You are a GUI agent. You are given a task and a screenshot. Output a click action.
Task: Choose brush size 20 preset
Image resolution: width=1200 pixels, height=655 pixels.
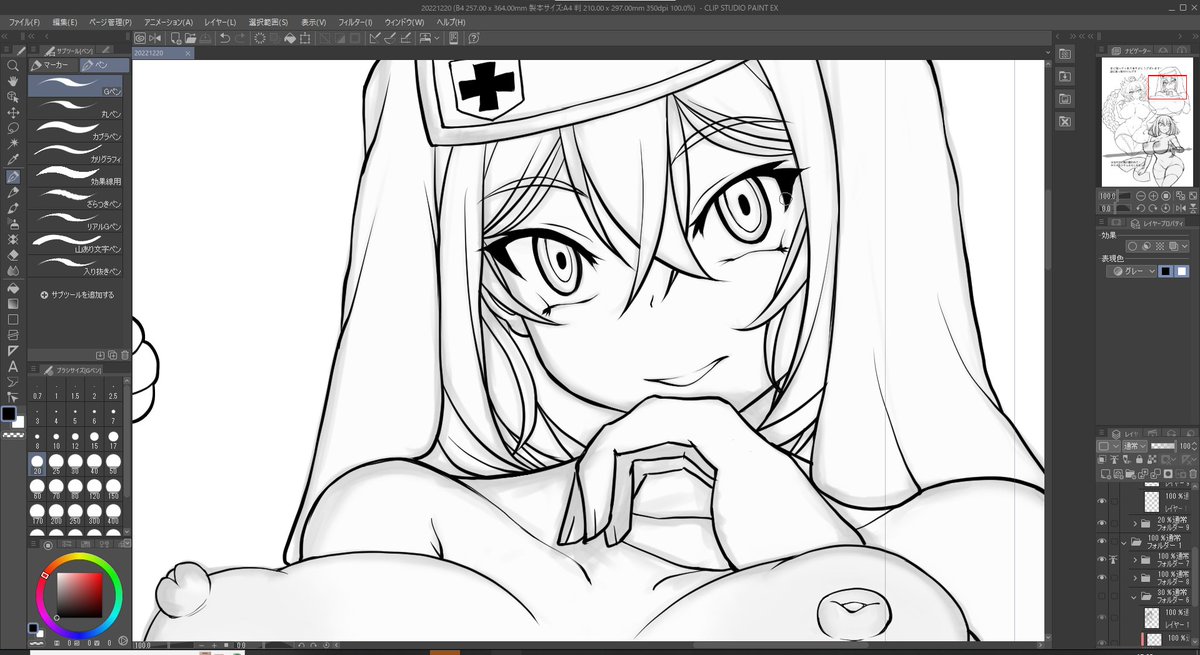(37, 462)
